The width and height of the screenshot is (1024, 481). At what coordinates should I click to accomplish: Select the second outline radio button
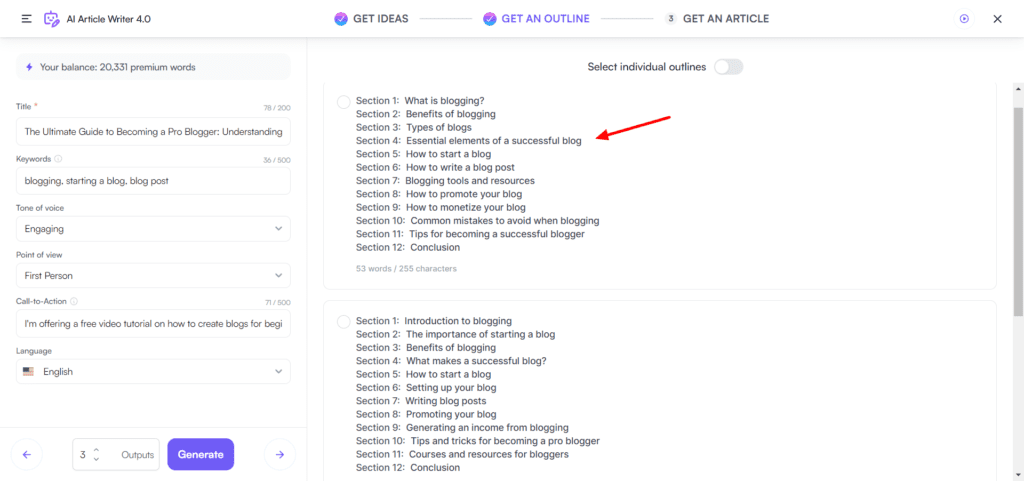[x=344, y=321]
